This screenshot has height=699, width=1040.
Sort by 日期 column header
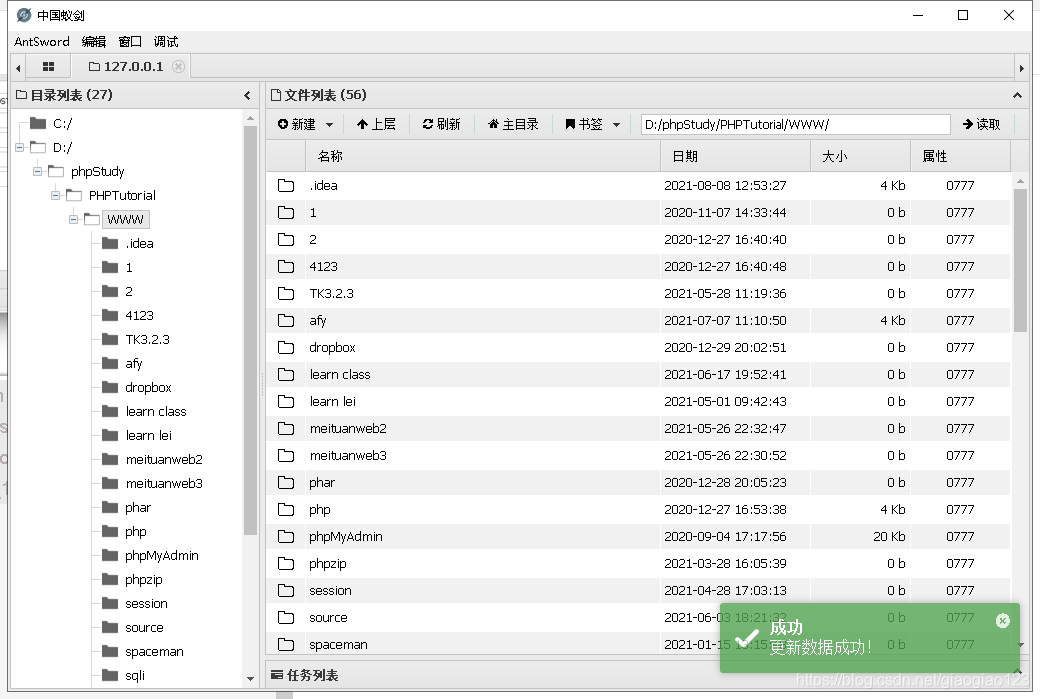pyautogui.click(x=736, y=157)
